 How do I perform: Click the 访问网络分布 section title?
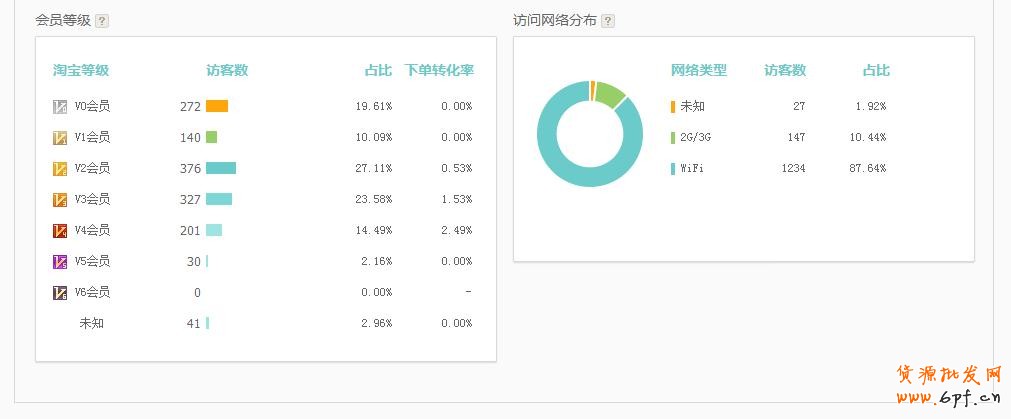(x=555, y=21)
